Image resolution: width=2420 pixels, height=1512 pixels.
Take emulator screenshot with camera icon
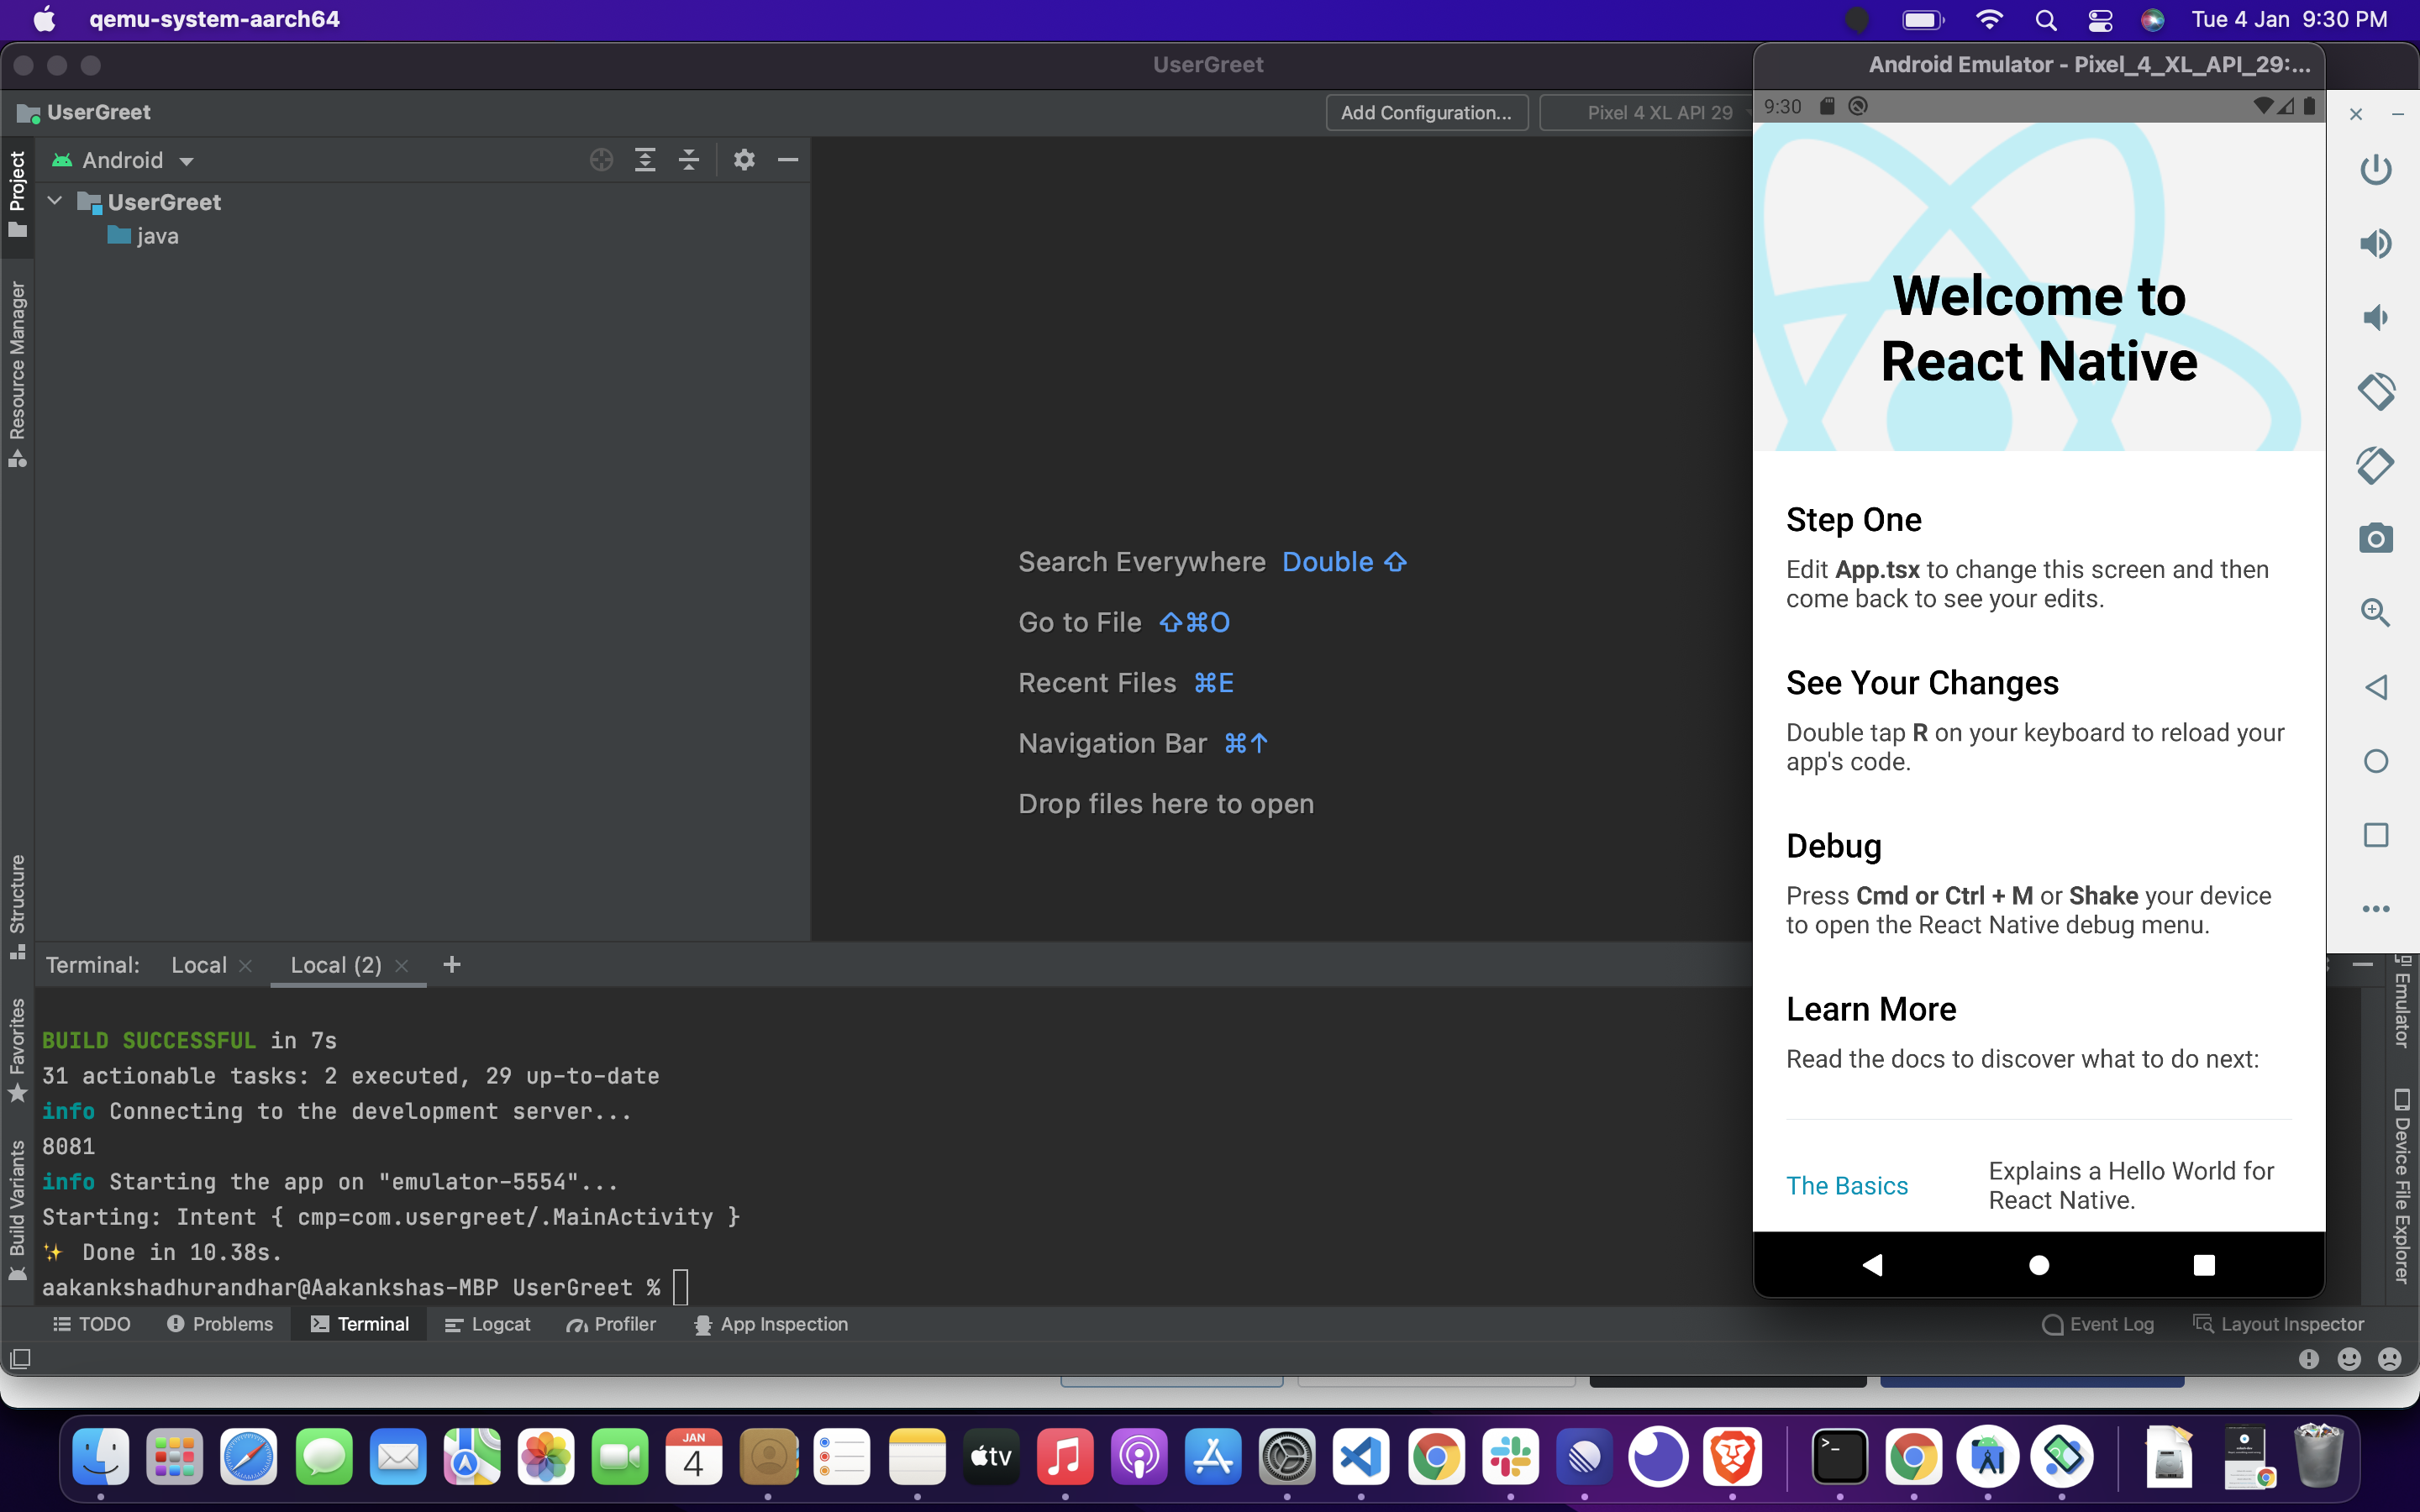(x=2375, y=539)
